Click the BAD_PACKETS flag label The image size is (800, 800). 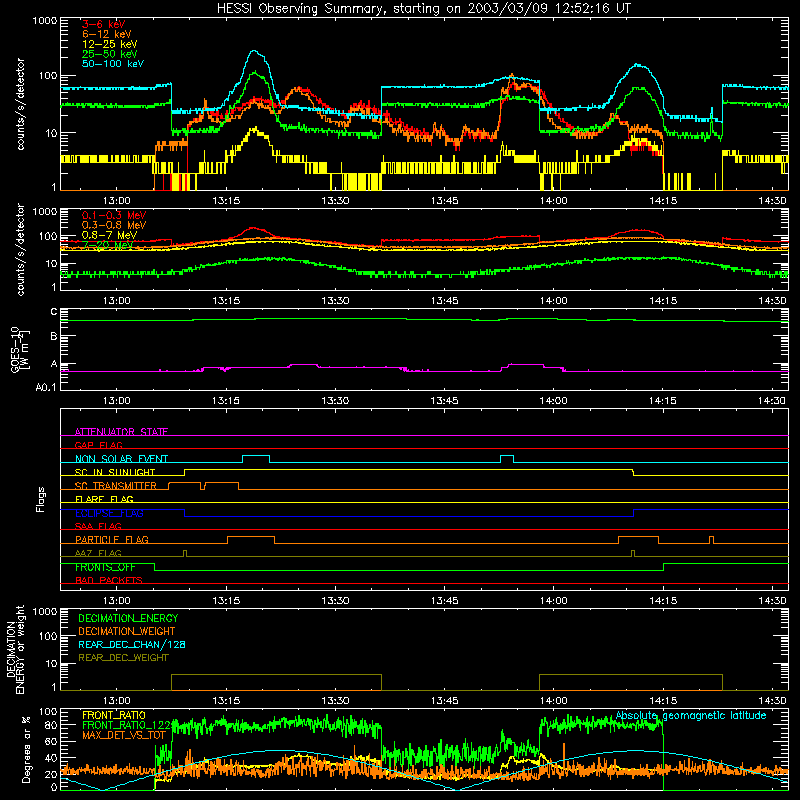click(109, 580)
